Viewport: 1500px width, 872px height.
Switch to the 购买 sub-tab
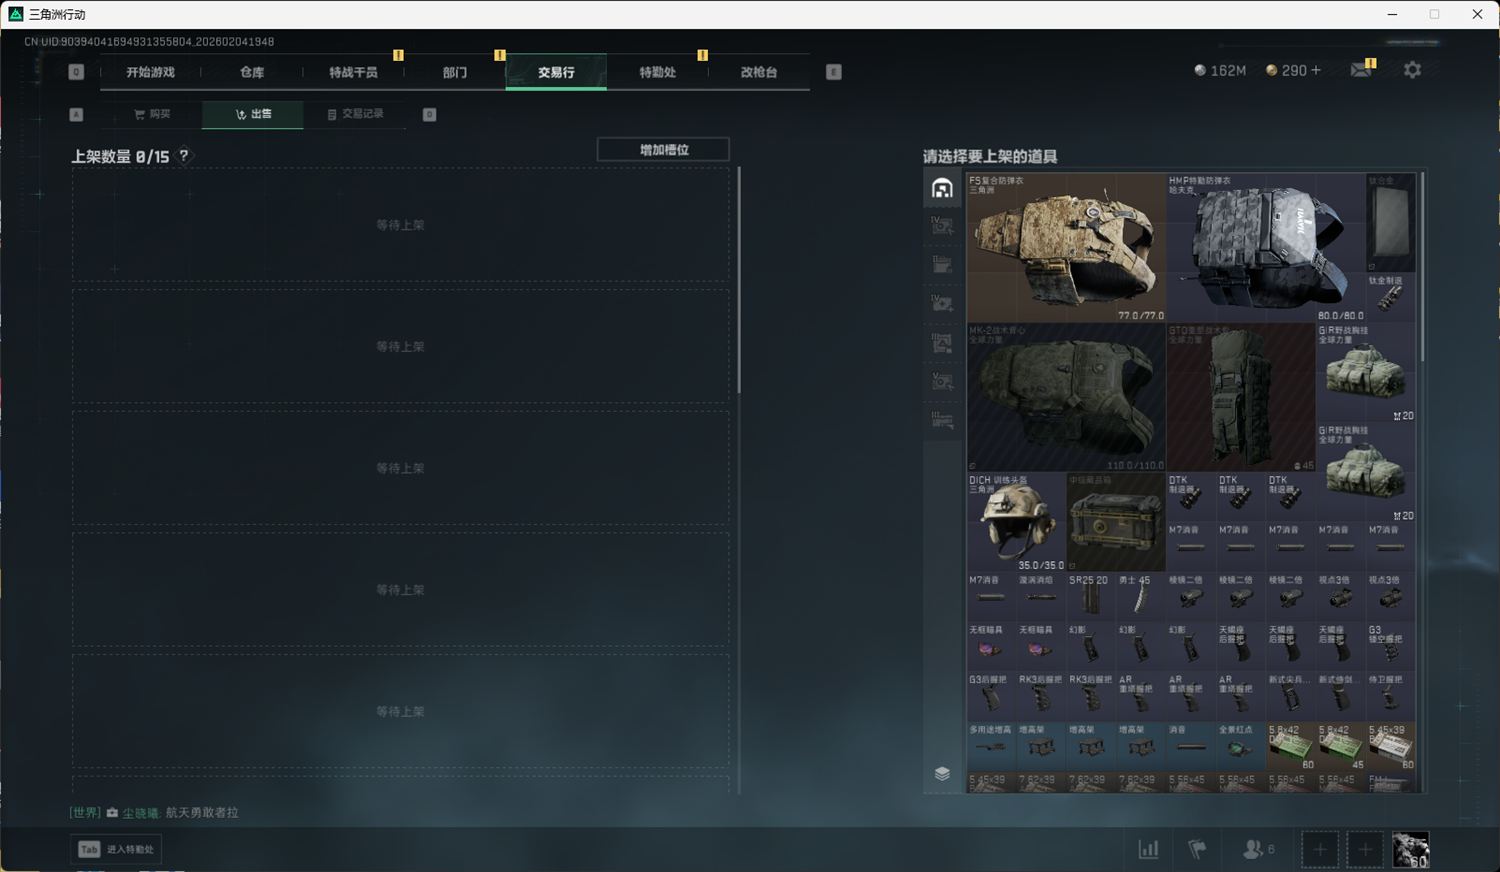click(152, 114)
